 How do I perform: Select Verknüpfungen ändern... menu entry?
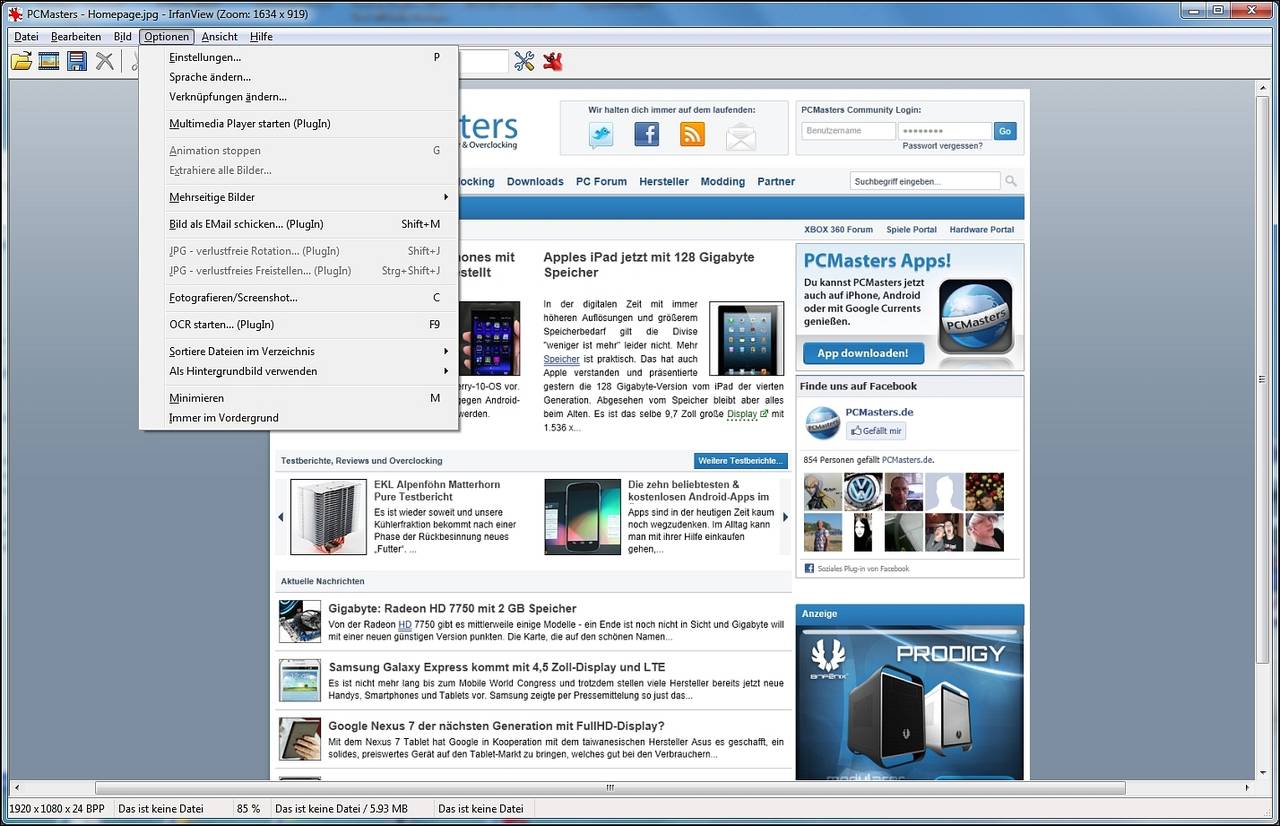(x=299, y=97)
